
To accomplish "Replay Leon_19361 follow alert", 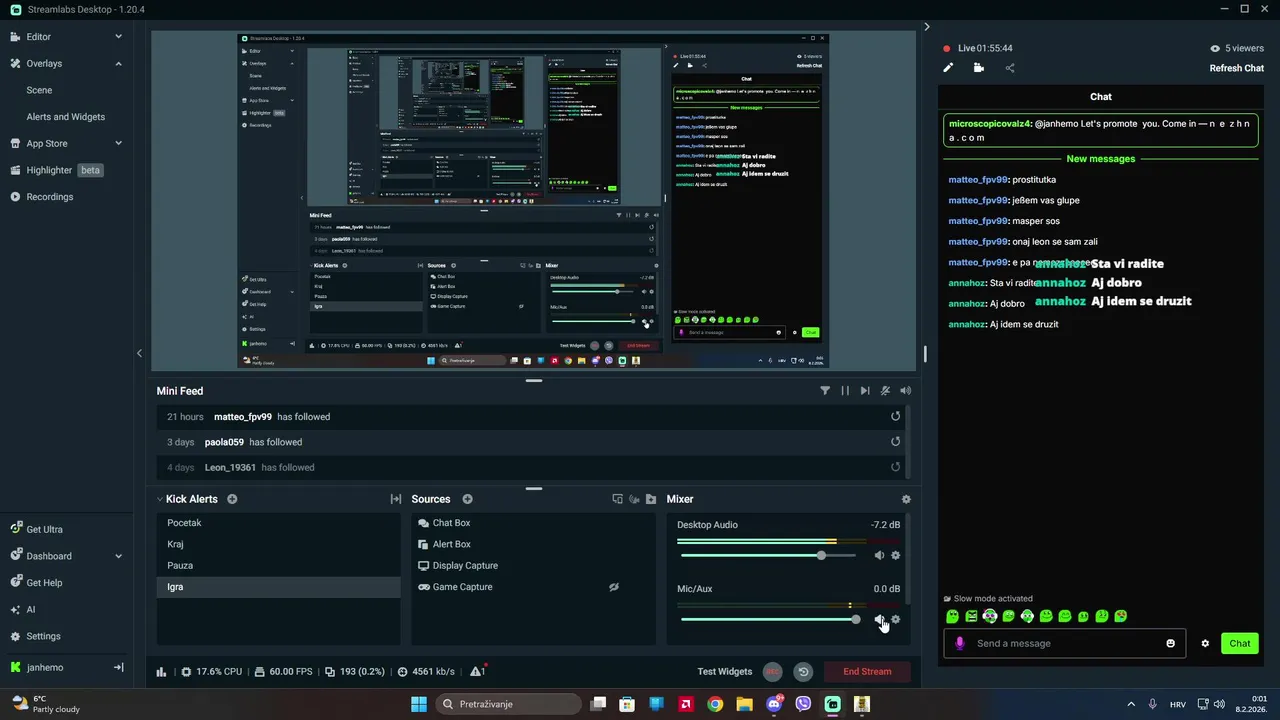I will (895, 467).
